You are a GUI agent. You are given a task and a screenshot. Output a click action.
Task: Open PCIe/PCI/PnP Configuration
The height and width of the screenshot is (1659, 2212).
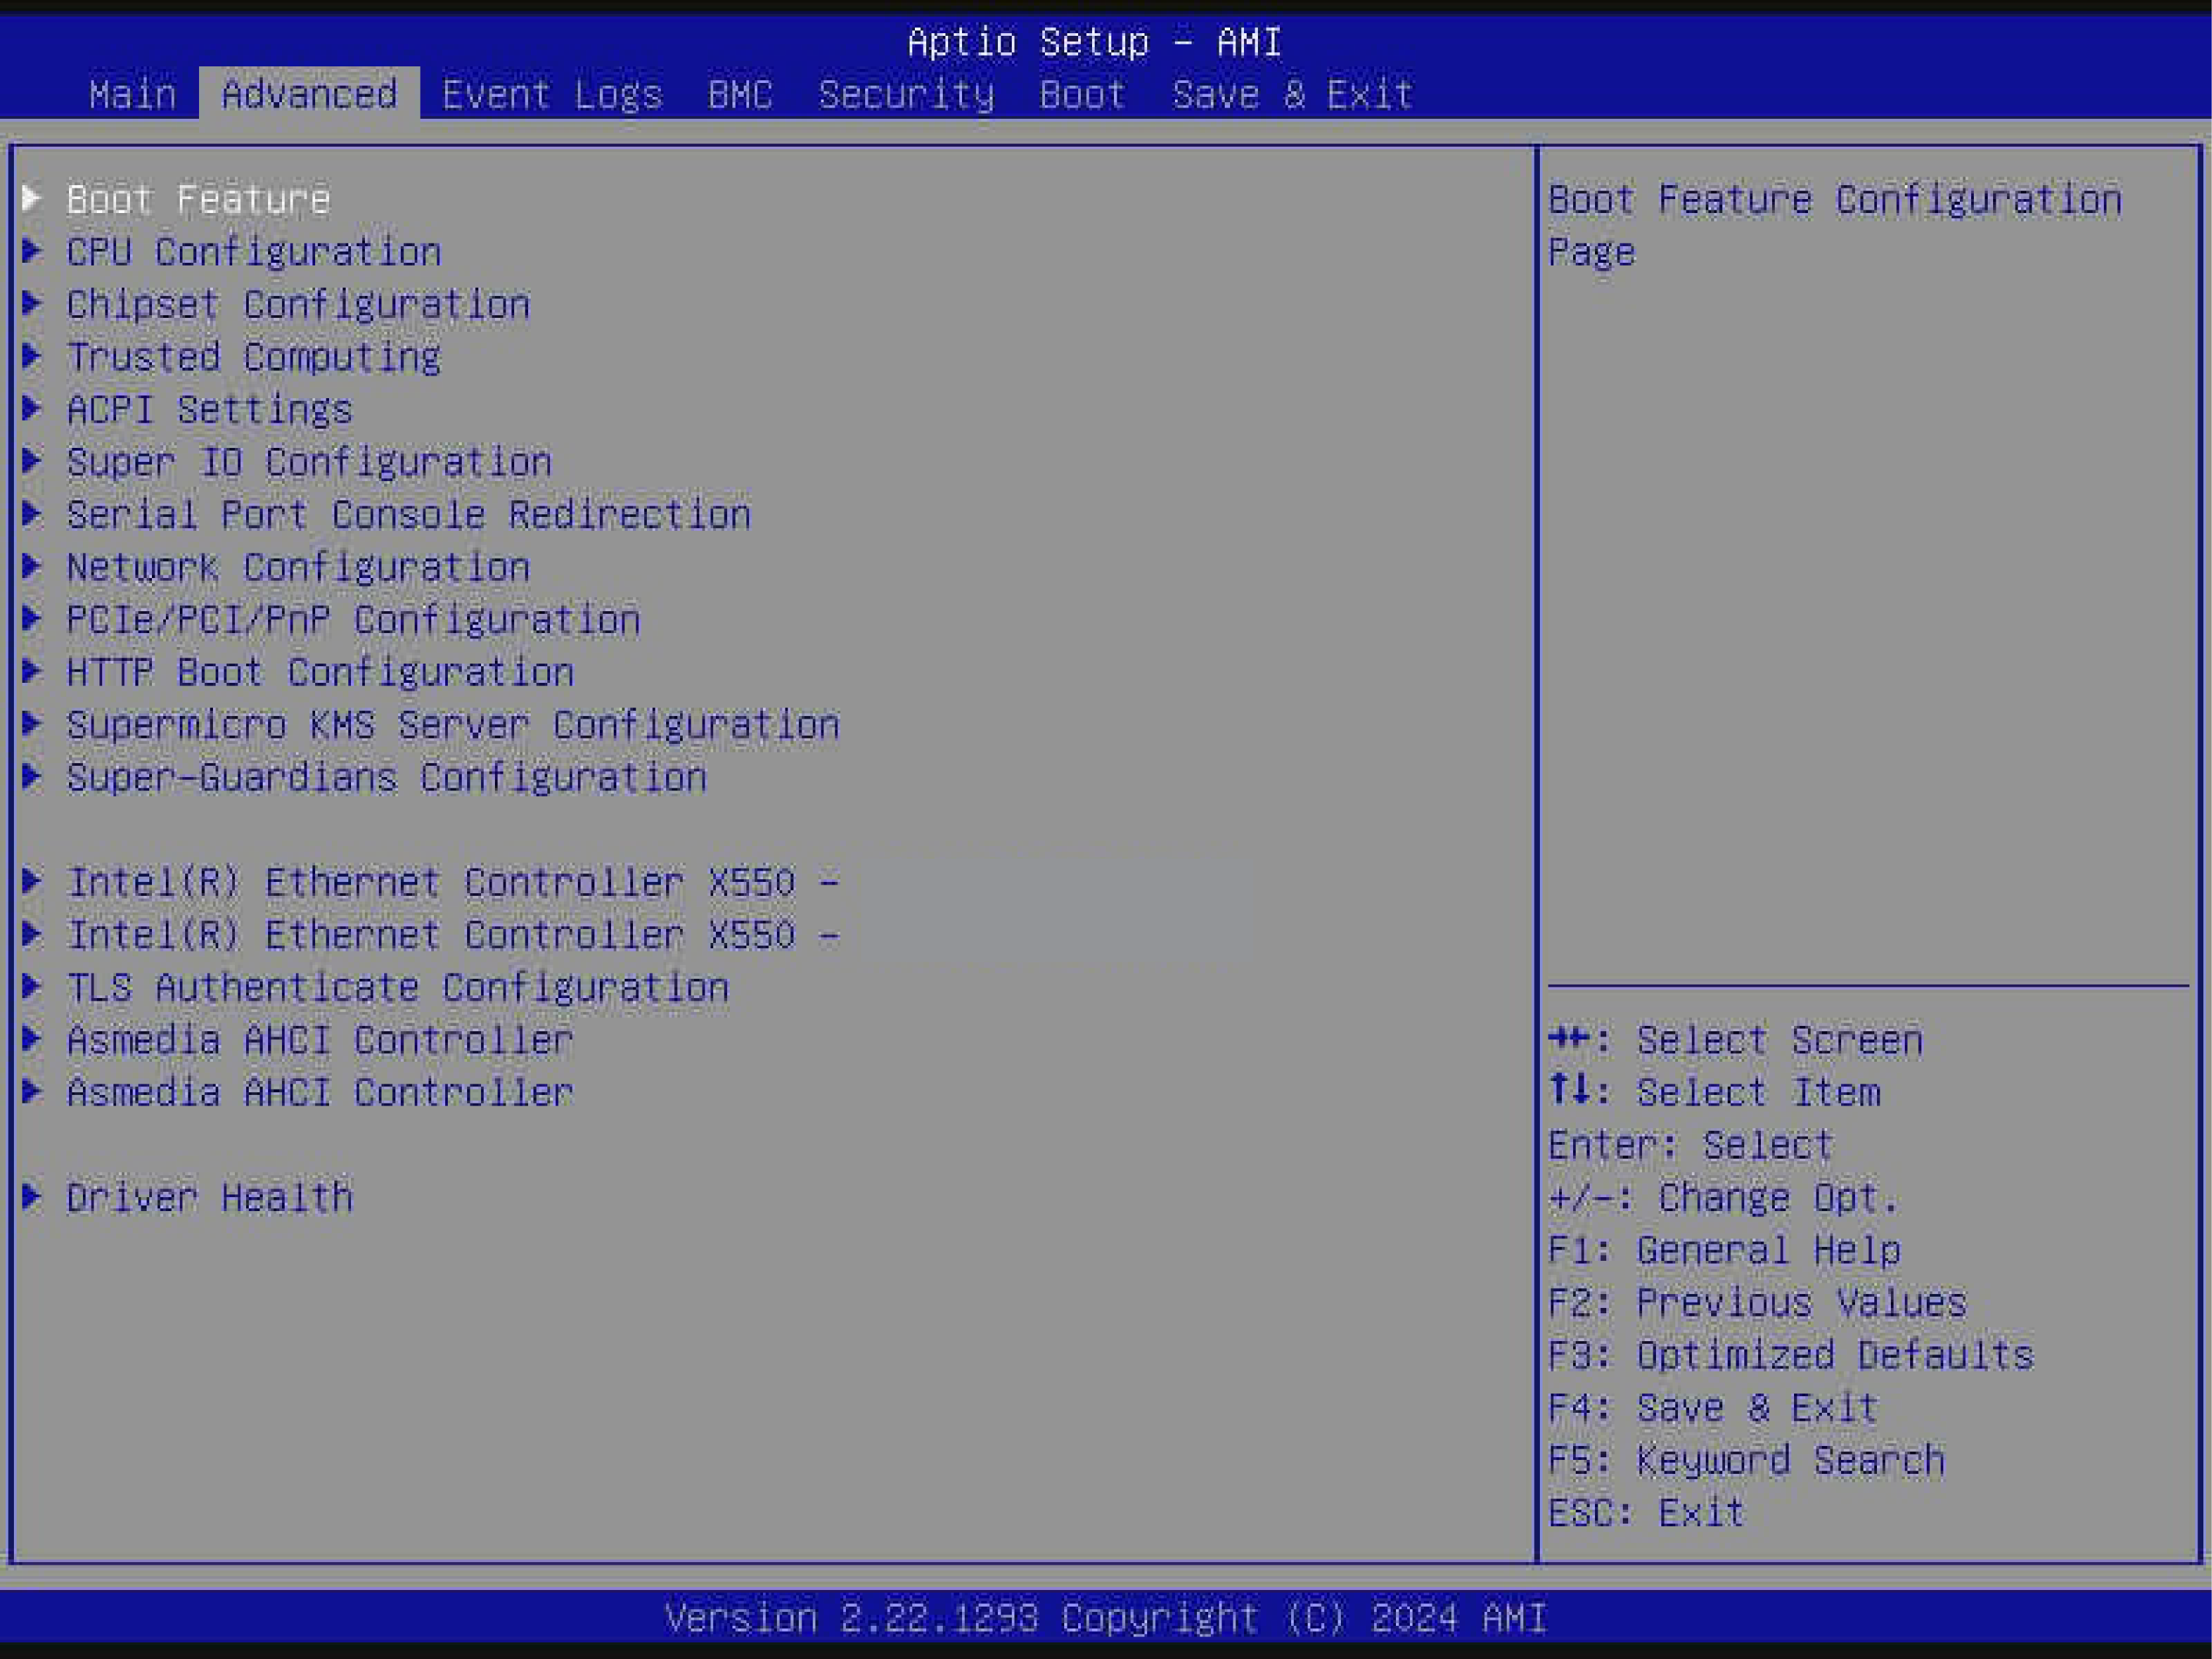pyautogui.click(x=352, y=620)
